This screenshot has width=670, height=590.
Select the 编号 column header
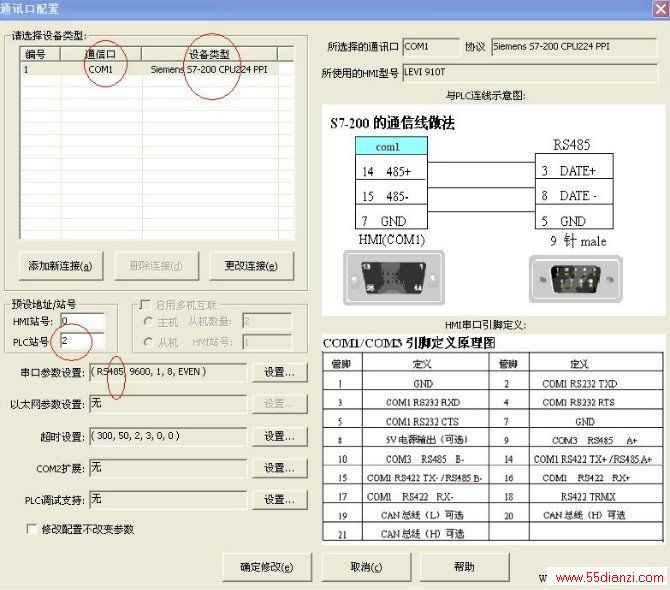tap(41, 54)
